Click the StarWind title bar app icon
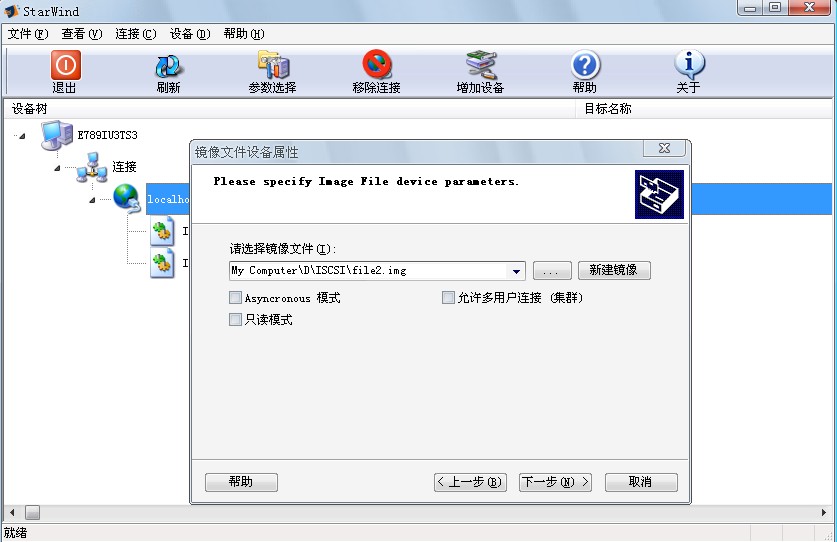The width and height of the screenshot is (837, 542). click(11, 11)
